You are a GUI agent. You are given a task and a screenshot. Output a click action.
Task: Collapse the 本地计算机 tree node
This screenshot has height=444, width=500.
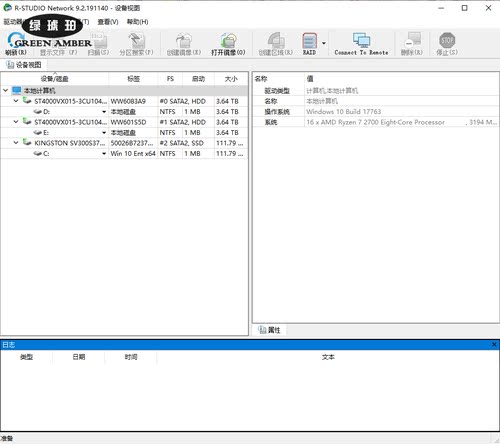pyautogui.click(x=5, y=90)
